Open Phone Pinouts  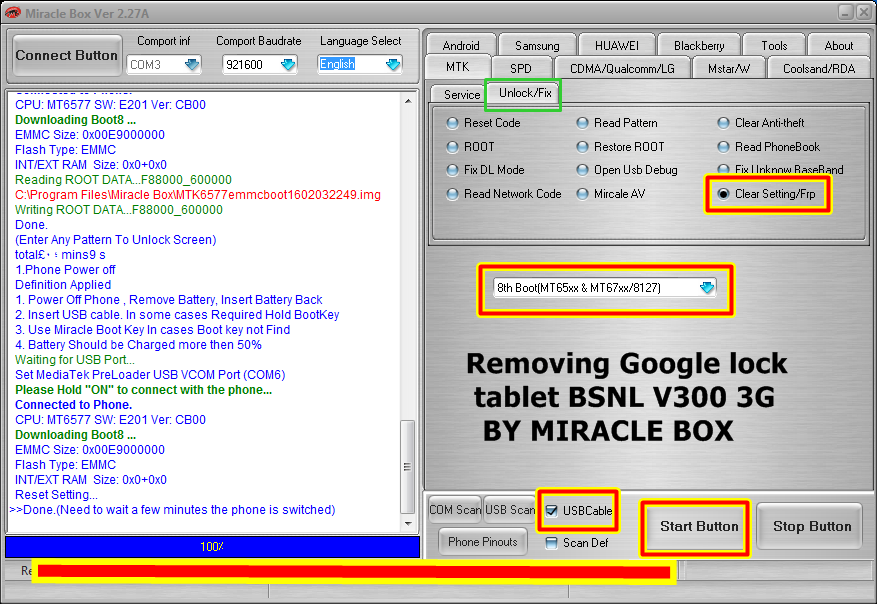coord(483,541)
